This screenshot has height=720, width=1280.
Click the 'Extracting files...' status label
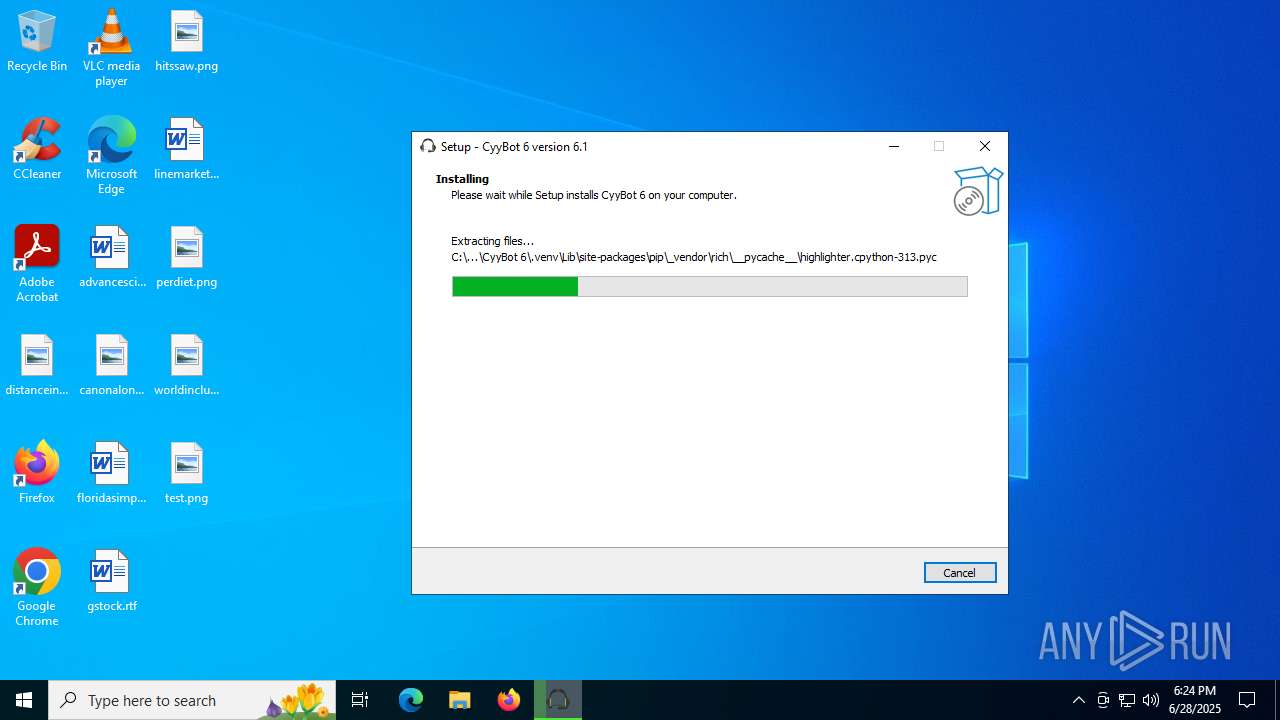pos(492,241)
